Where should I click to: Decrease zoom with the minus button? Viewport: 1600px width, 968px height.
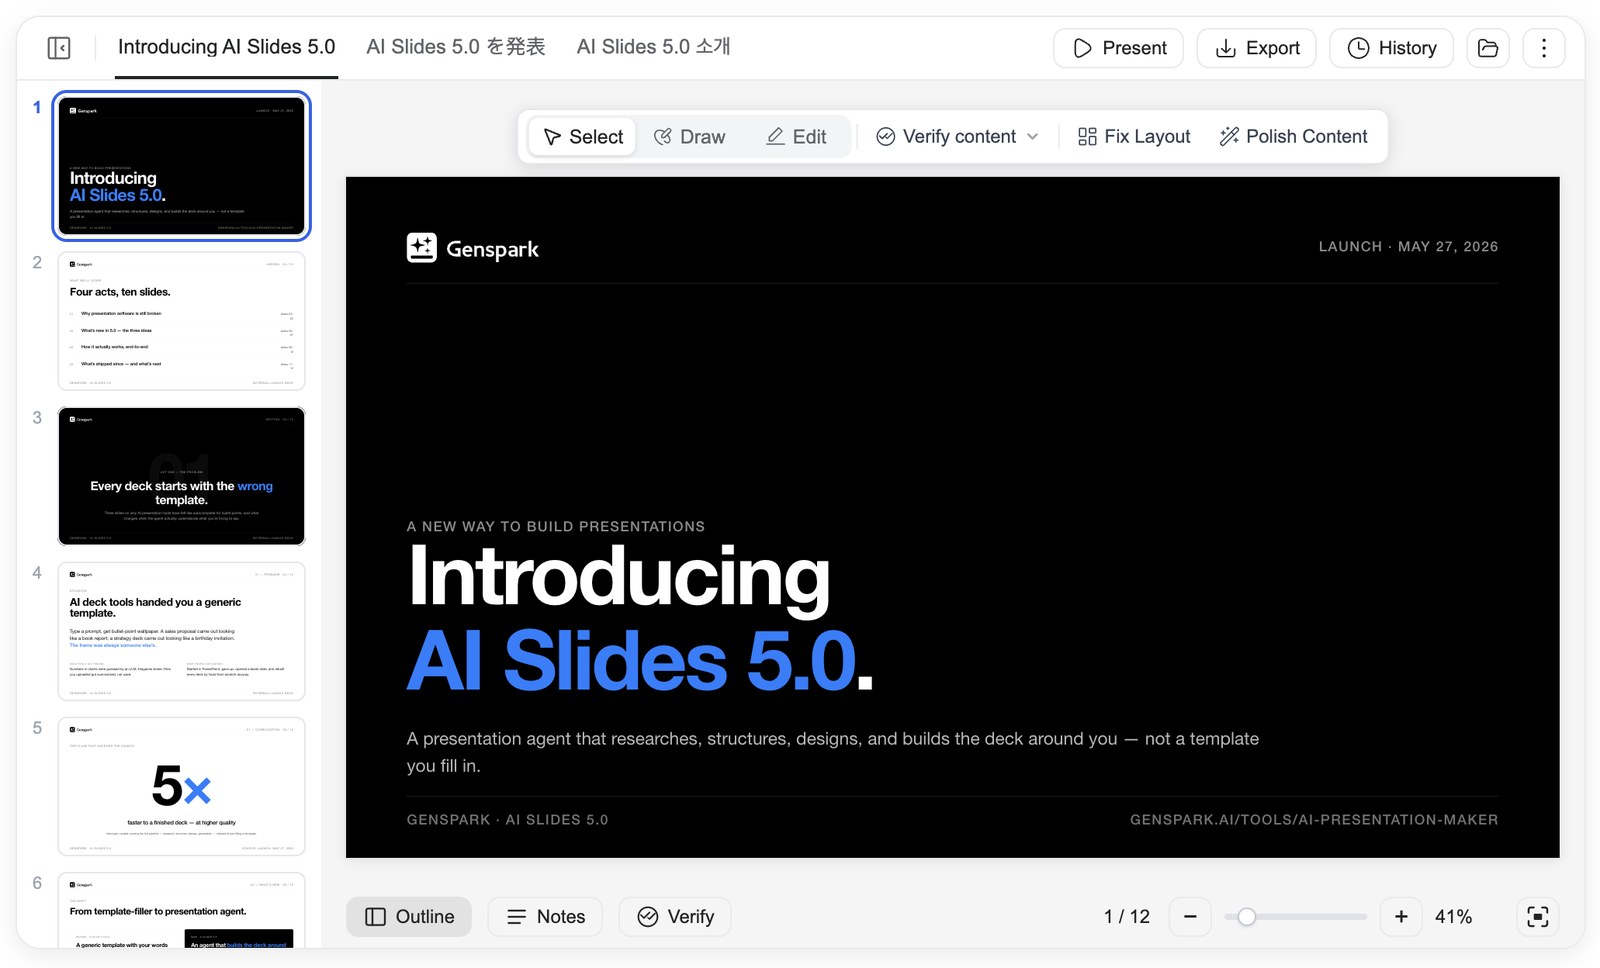point(1190,917)
